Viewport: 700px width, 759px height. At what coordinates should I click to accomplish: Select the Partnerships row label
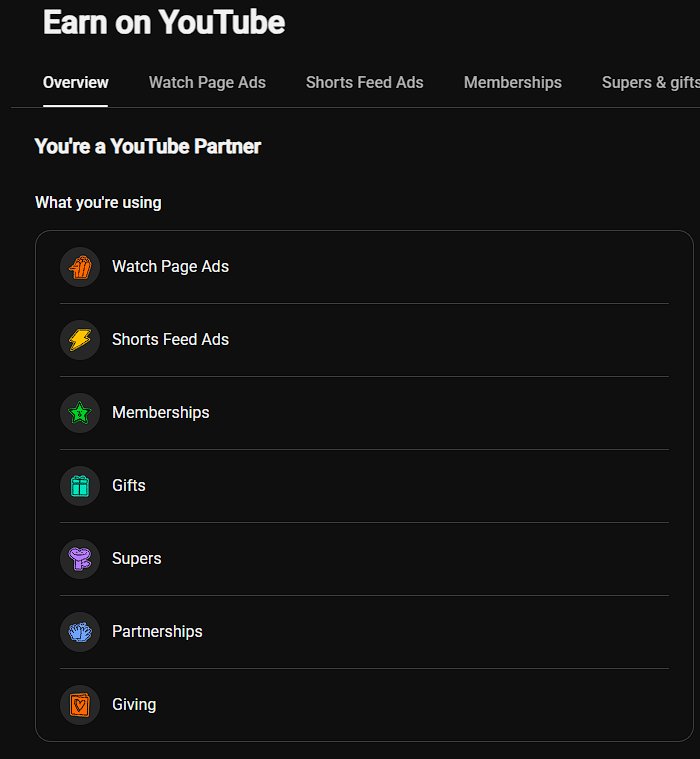click(157, 632)
